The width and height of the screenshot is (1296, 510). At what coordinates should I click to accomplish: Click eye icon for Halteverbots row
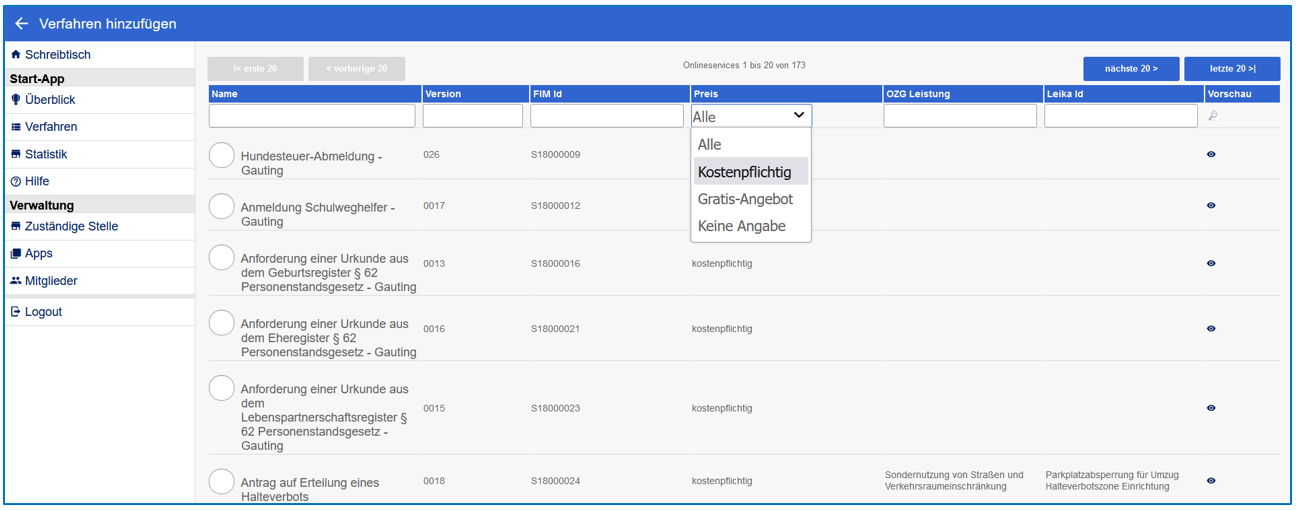(x=1211, y=481)
